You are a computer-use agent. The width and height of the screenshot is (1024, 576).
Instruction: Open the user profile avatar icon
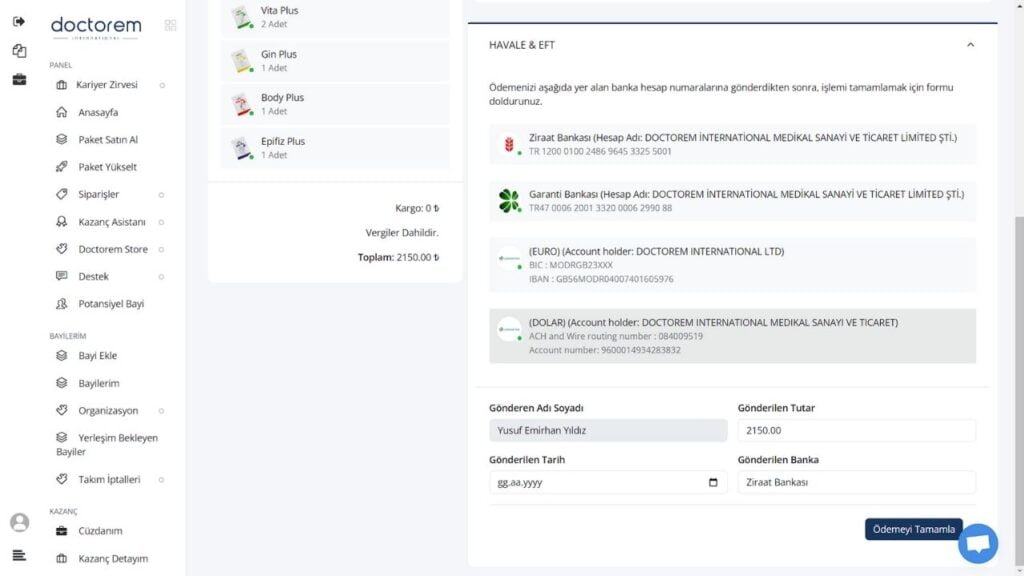point(20,522)
